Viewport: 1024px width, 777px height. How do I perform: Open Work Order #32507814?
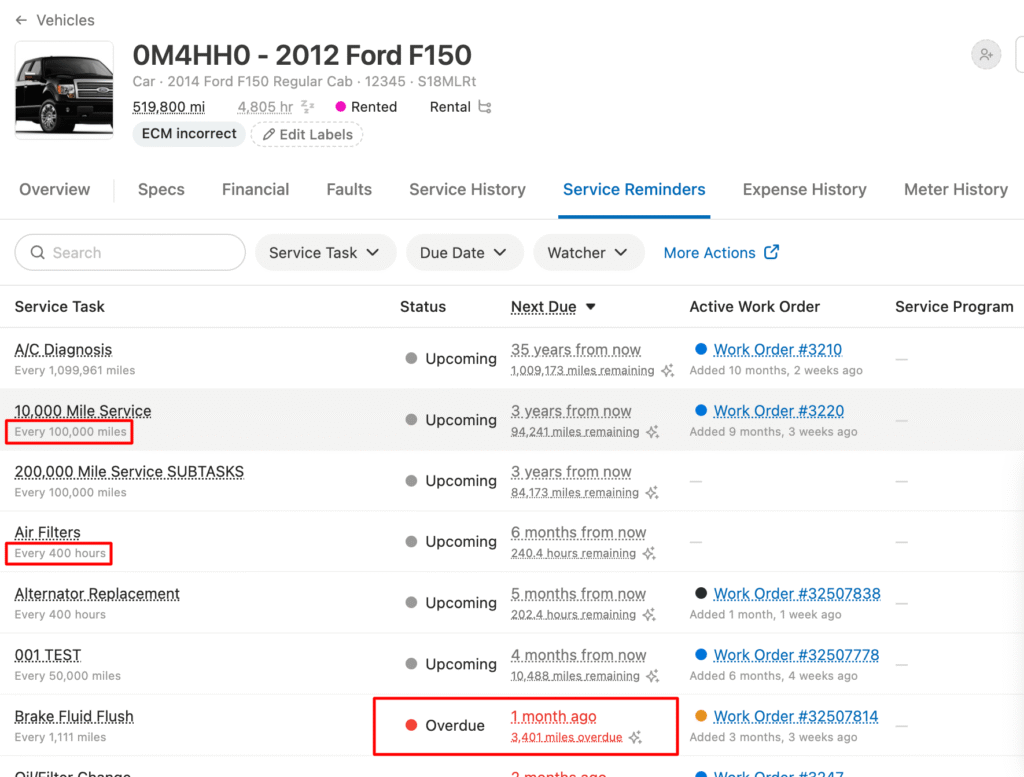click(x=795, y=716)
